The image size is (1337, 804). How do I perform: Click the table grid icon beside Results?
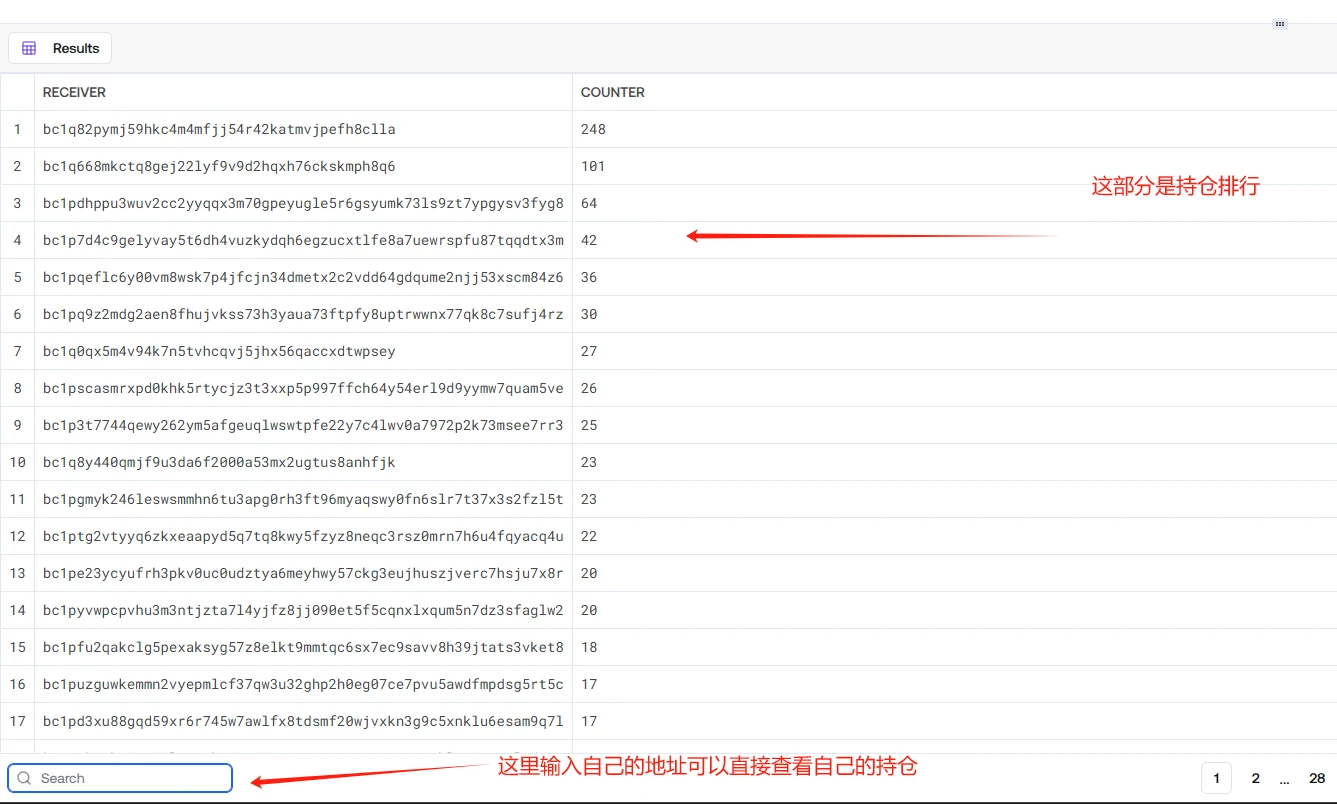point(29,48)
